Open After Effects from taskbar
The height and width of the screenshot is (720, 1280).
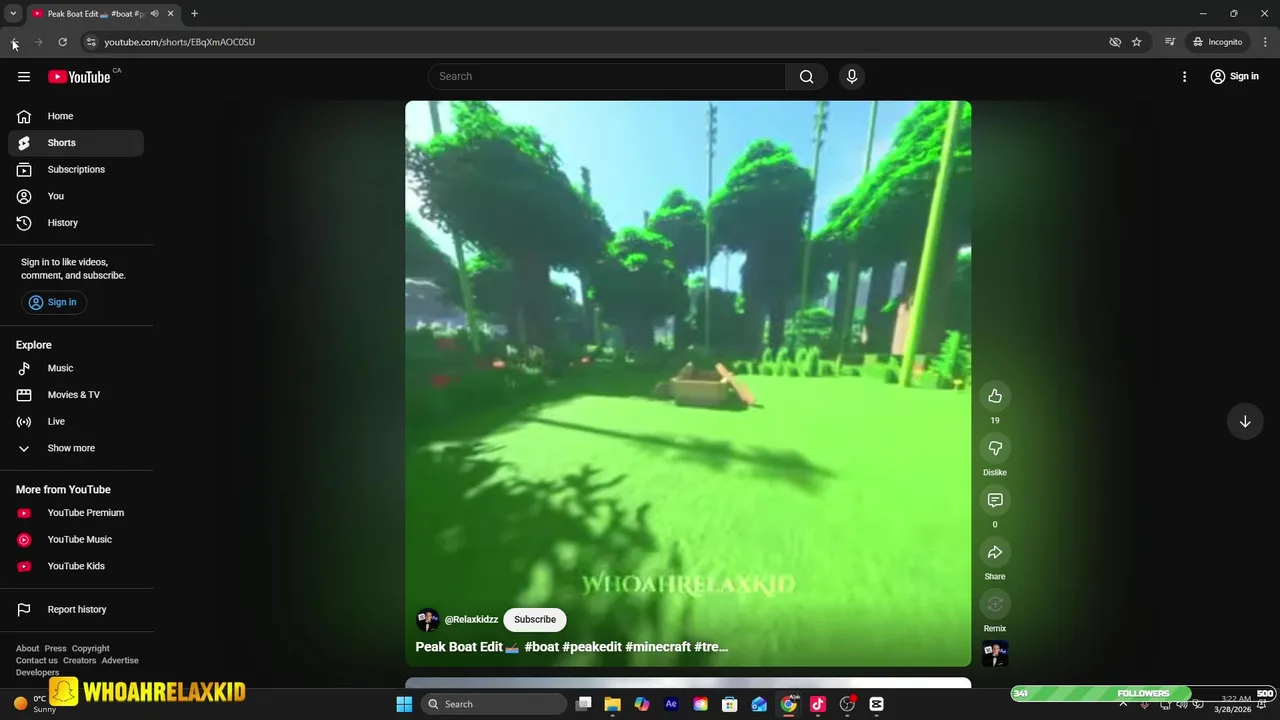(671, 704)
